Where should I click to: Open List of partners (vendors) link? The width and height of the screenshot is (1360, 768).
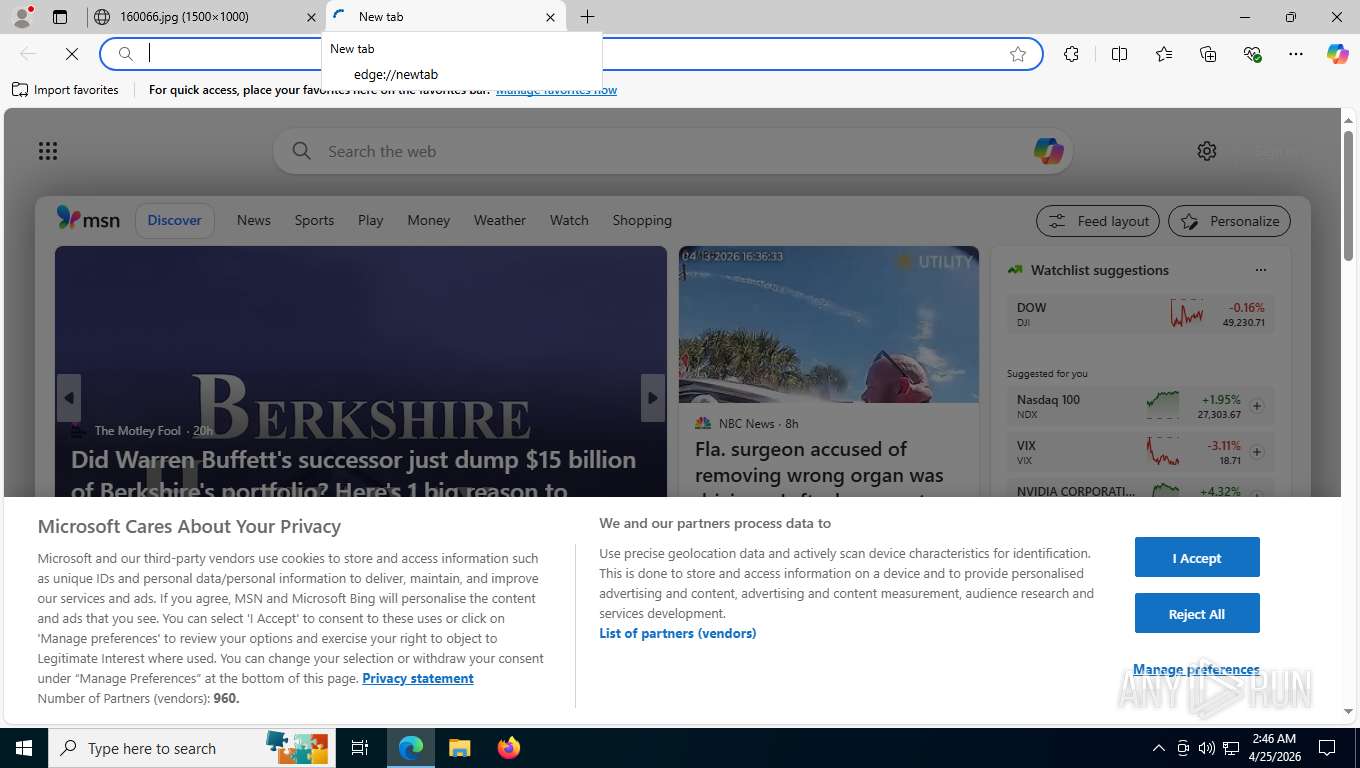[x=678, y=633]
